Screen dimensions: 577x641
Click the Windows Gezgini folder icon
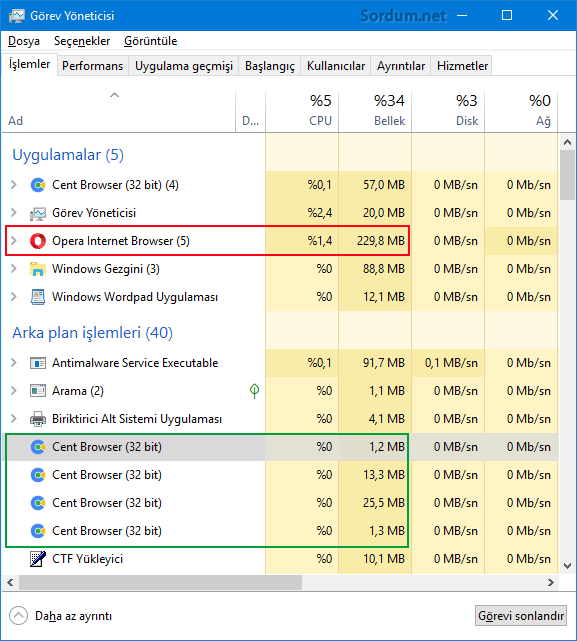pyautogui.click(x=38, y=269)
